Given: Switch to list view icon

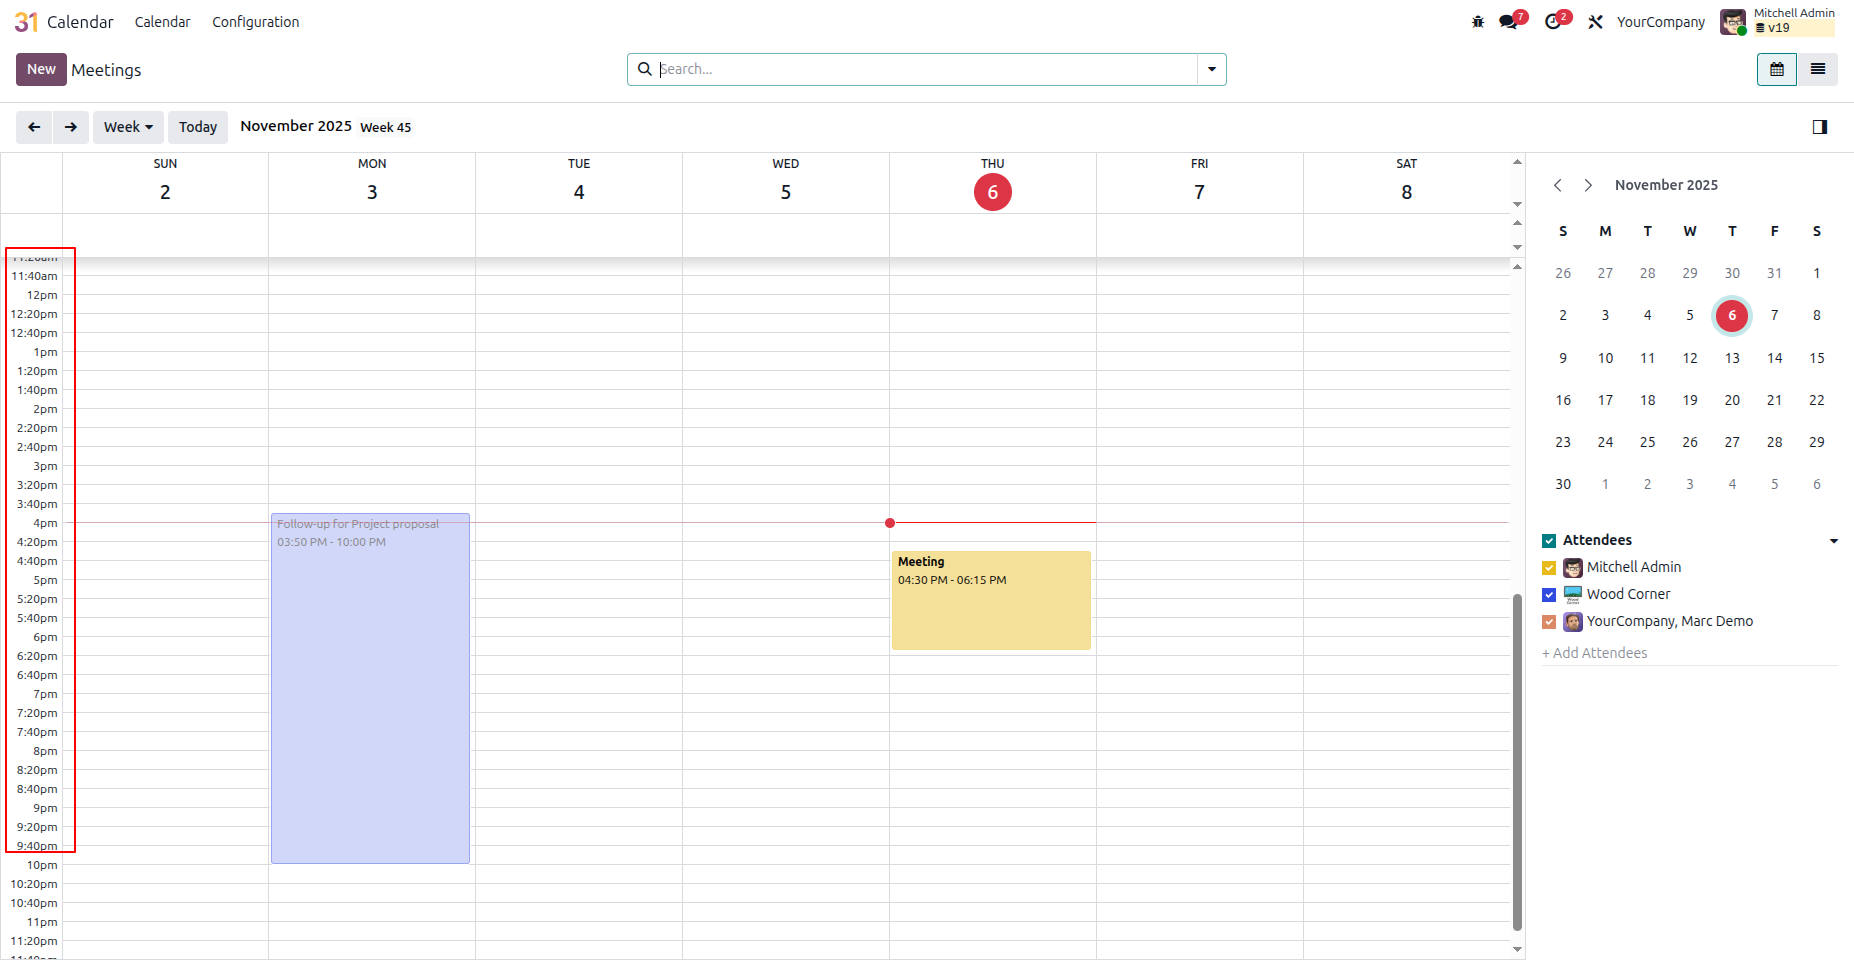Looking at the screenshot, I should coord(1818,69).
